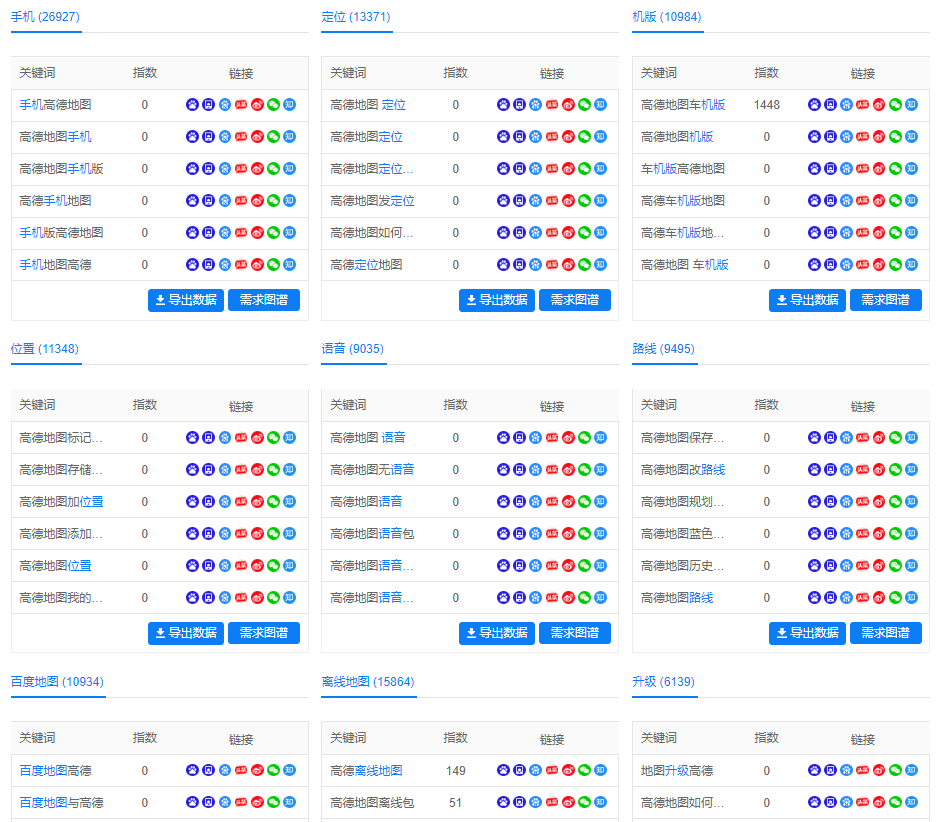Image resolution: width=942 pixels, height=822 pixels.
Task: Open keyword link 高德地图离线包
Action: pyautogui.click(x=372, y=802)
